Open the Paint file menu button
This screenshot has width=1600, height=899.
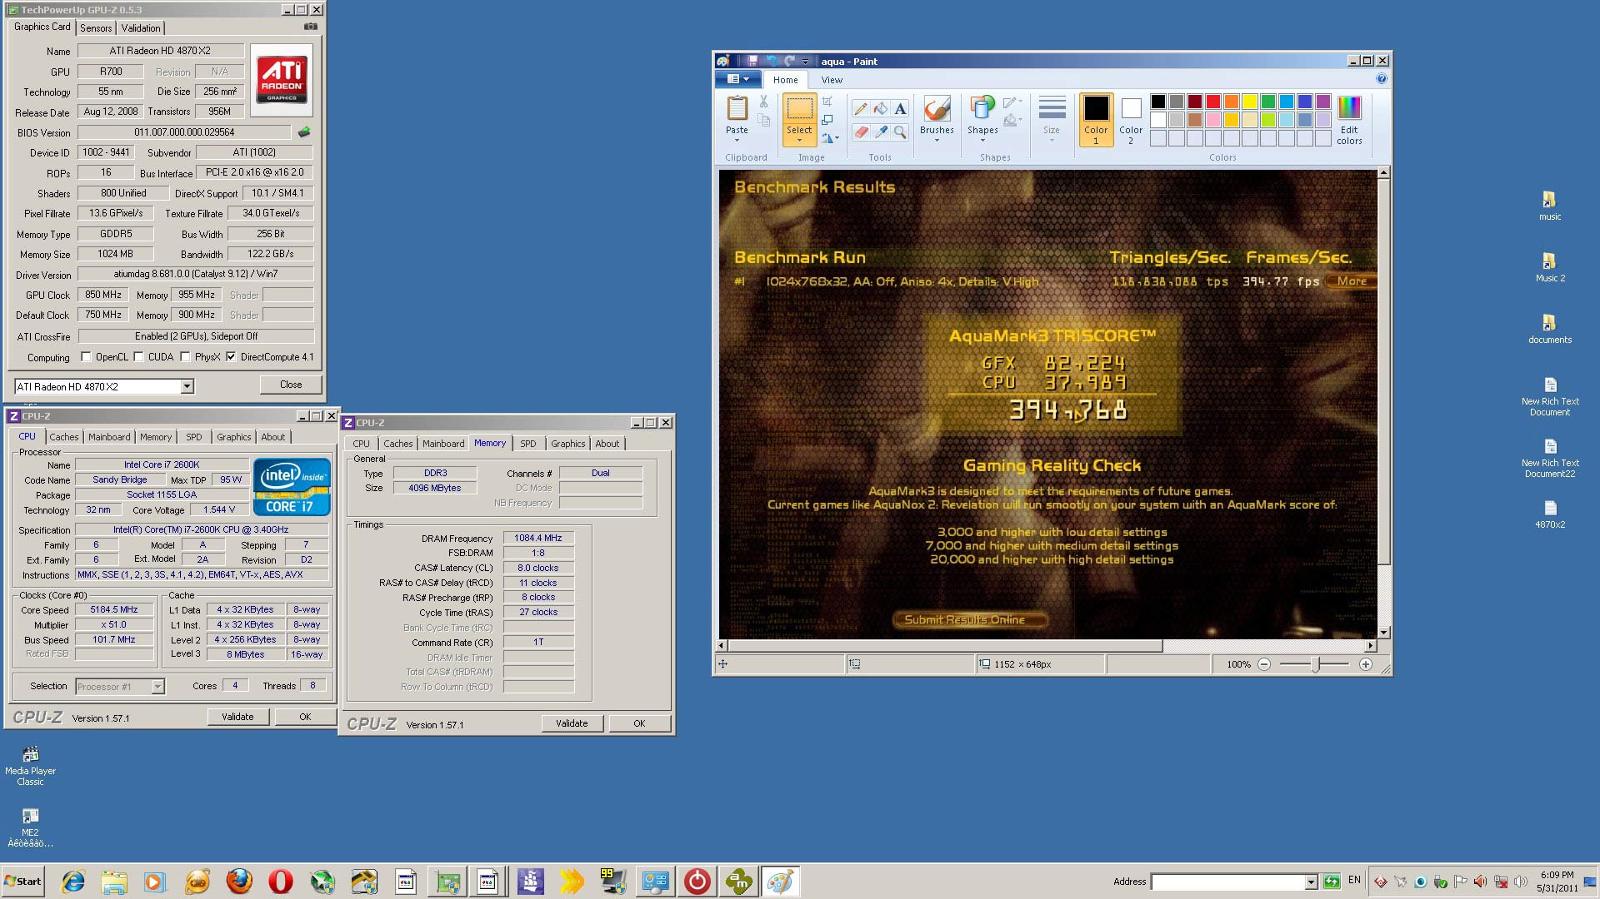click(x=738, y=79)
